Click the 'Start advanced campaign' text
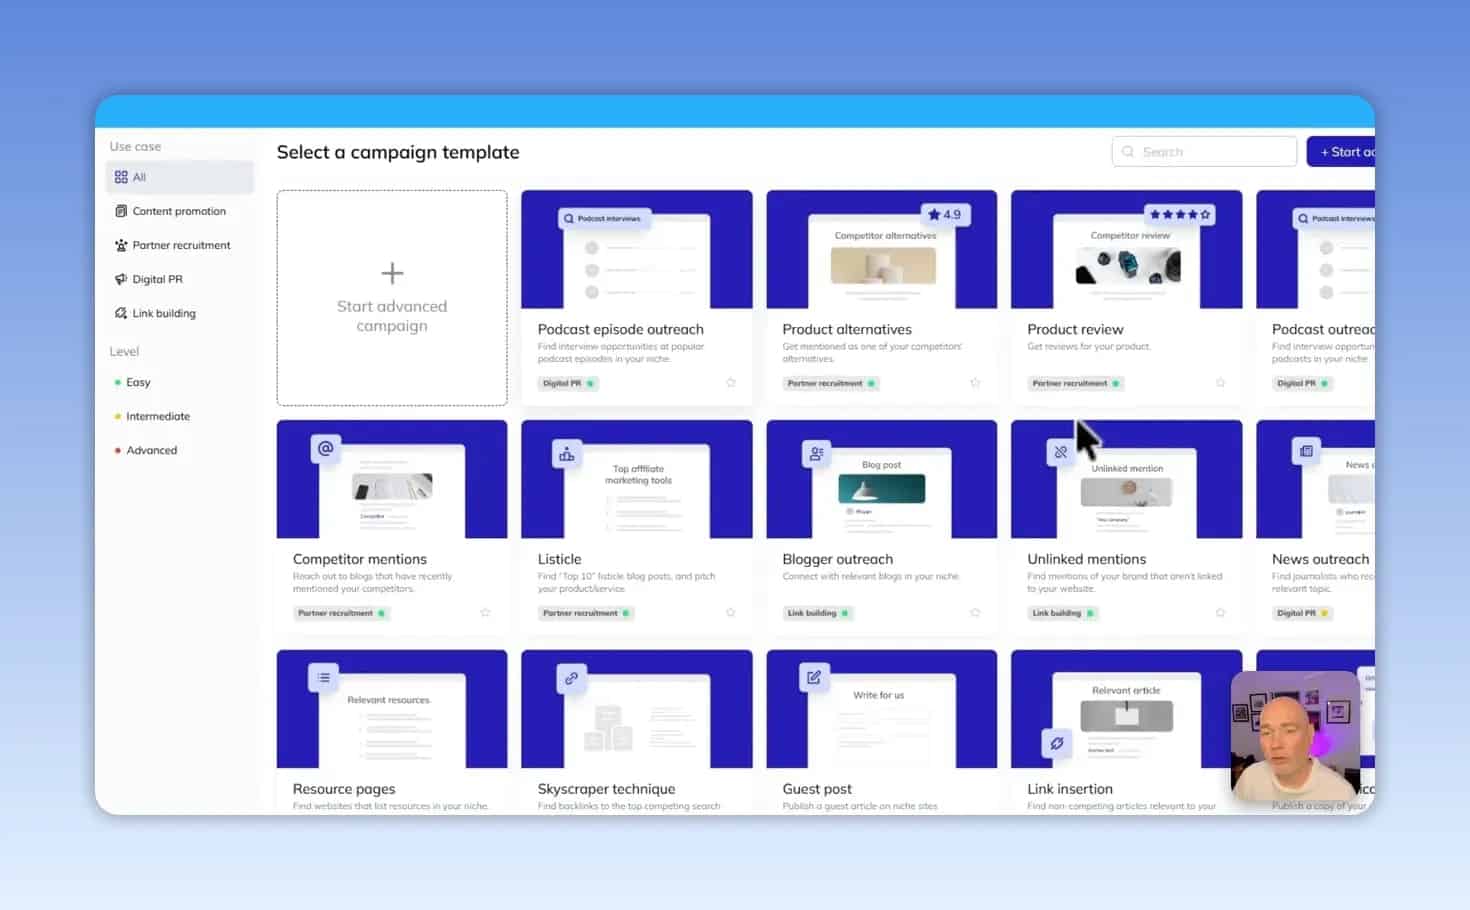 pos(392,316)
